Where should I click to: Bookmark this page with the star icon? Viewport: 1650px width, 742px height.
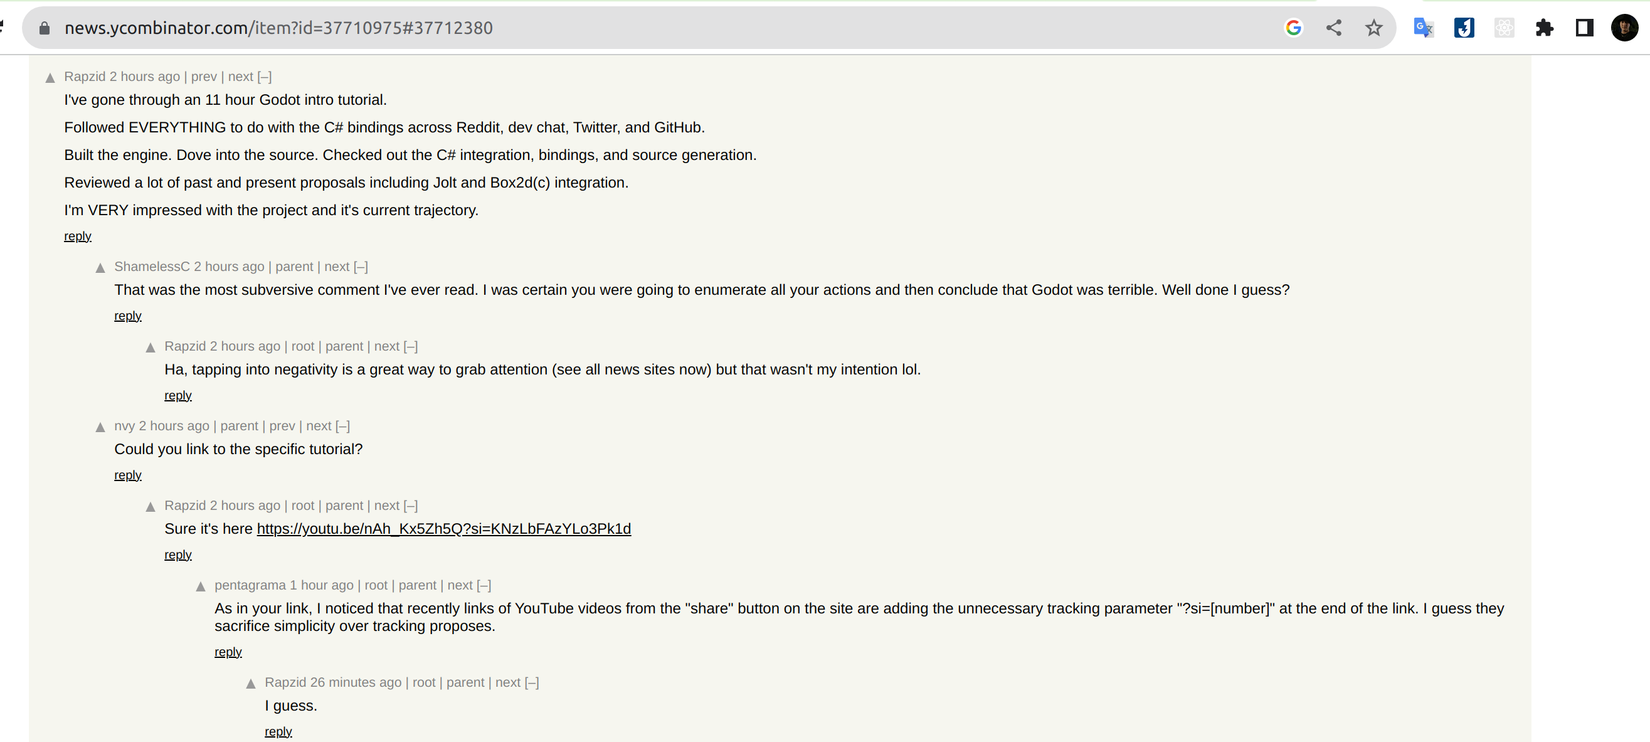tap(1374, 28)
